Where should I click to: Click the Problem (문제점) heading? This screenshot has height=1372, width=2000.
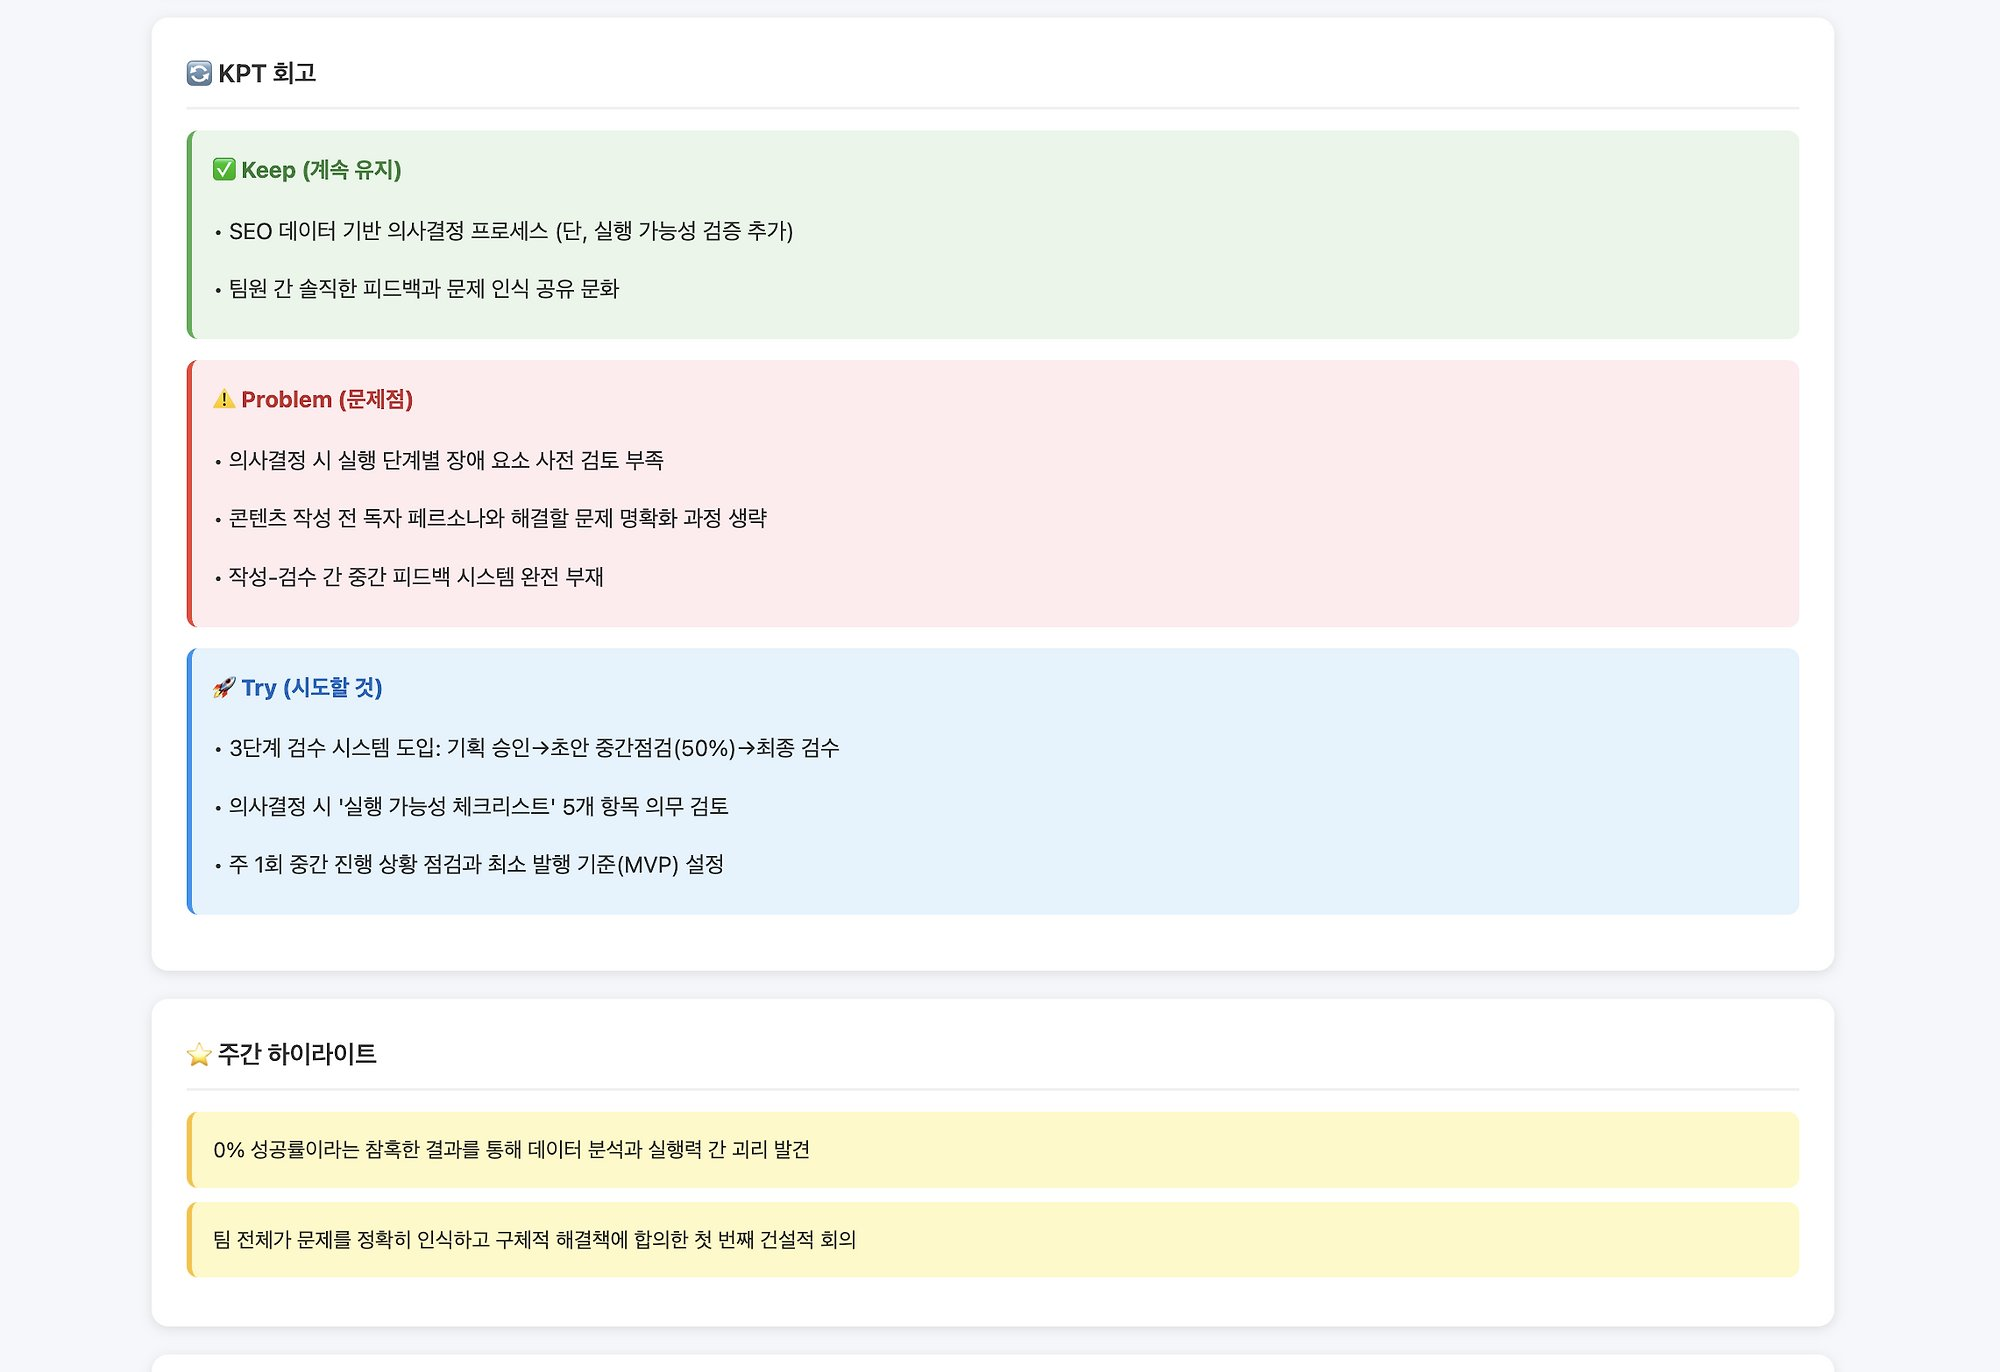click(x=327, y=400)
